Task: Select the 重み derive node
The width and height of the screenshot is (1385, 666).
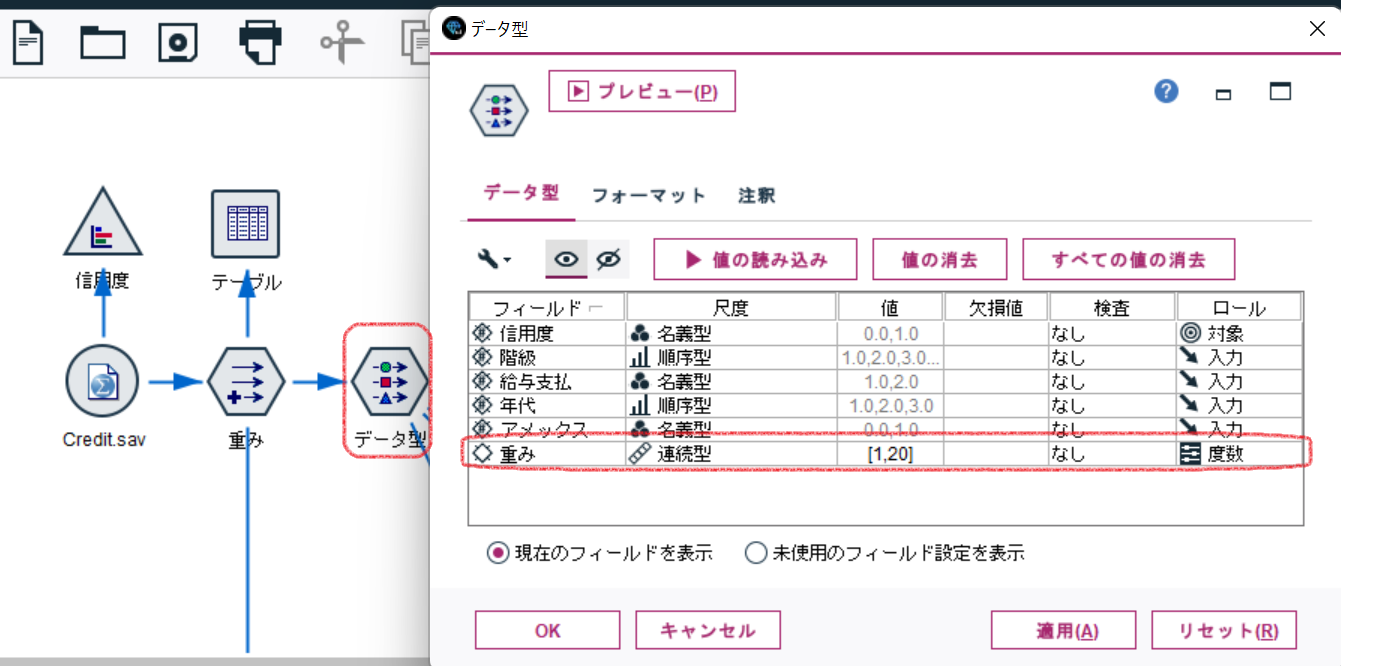Action: coord(245,382)
